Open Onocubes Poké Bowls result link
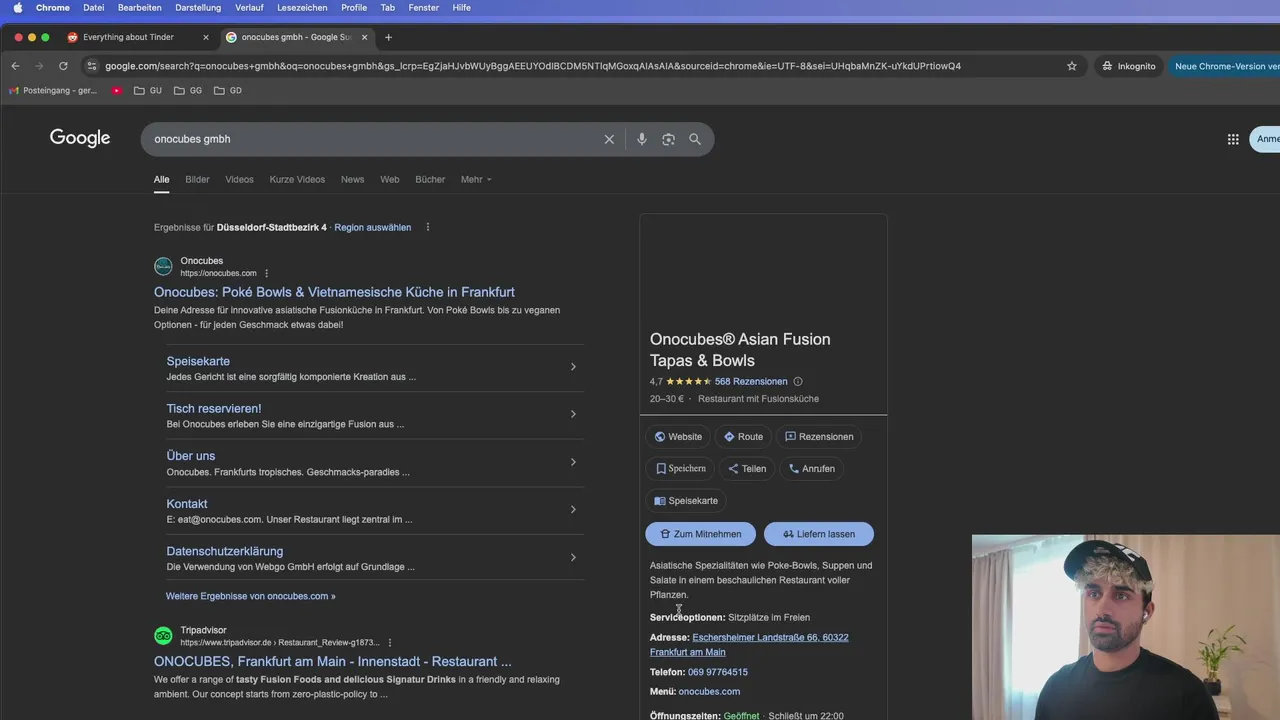The image size is (1280, 720). pos(334,292)
